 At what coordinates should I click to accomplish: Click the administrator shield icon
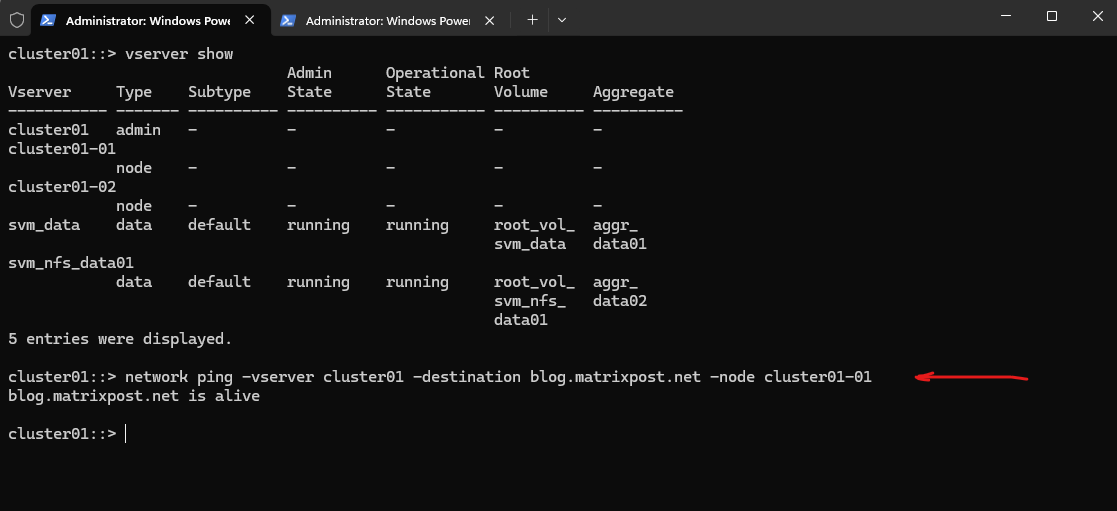point(17,19)
